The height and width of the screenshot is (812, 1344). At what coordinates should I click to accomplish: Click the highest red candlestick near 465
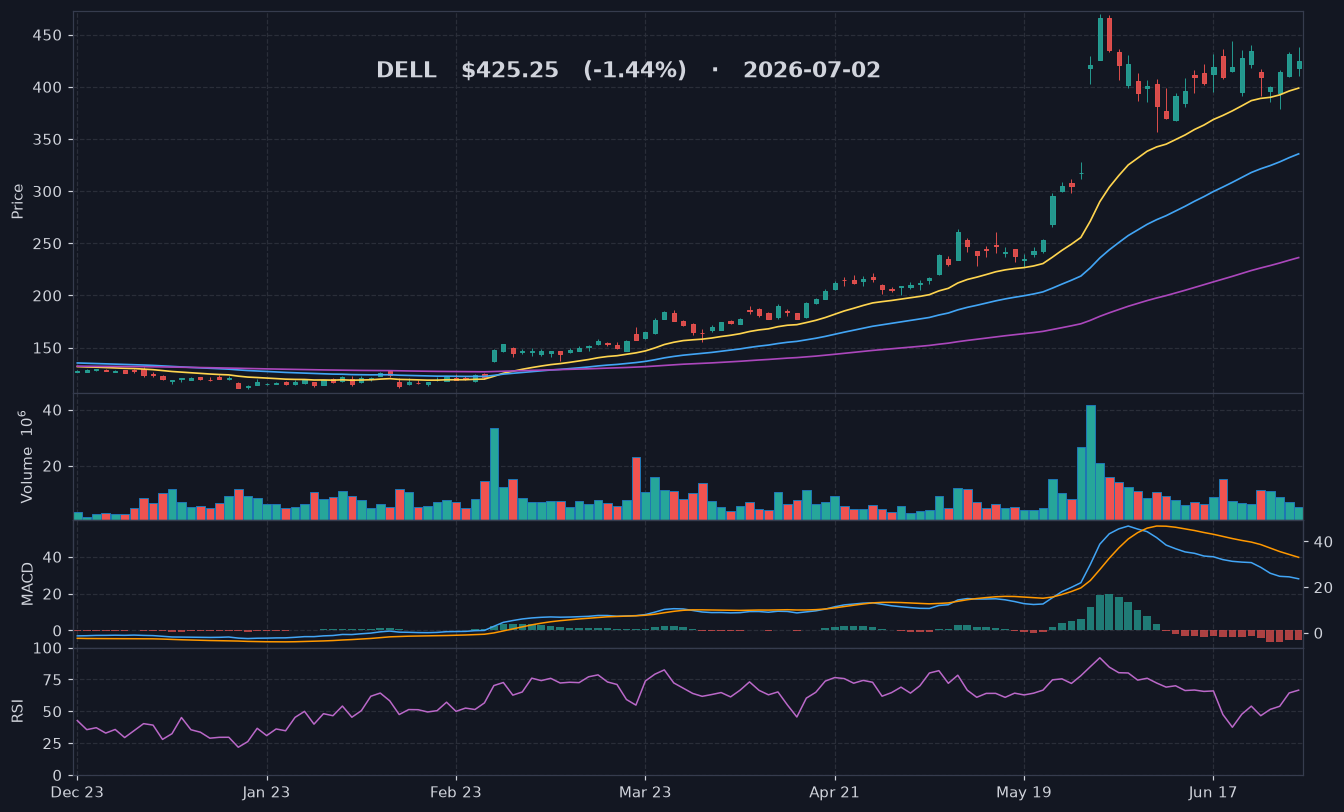pyautogui.click(x=1110, y=34)
